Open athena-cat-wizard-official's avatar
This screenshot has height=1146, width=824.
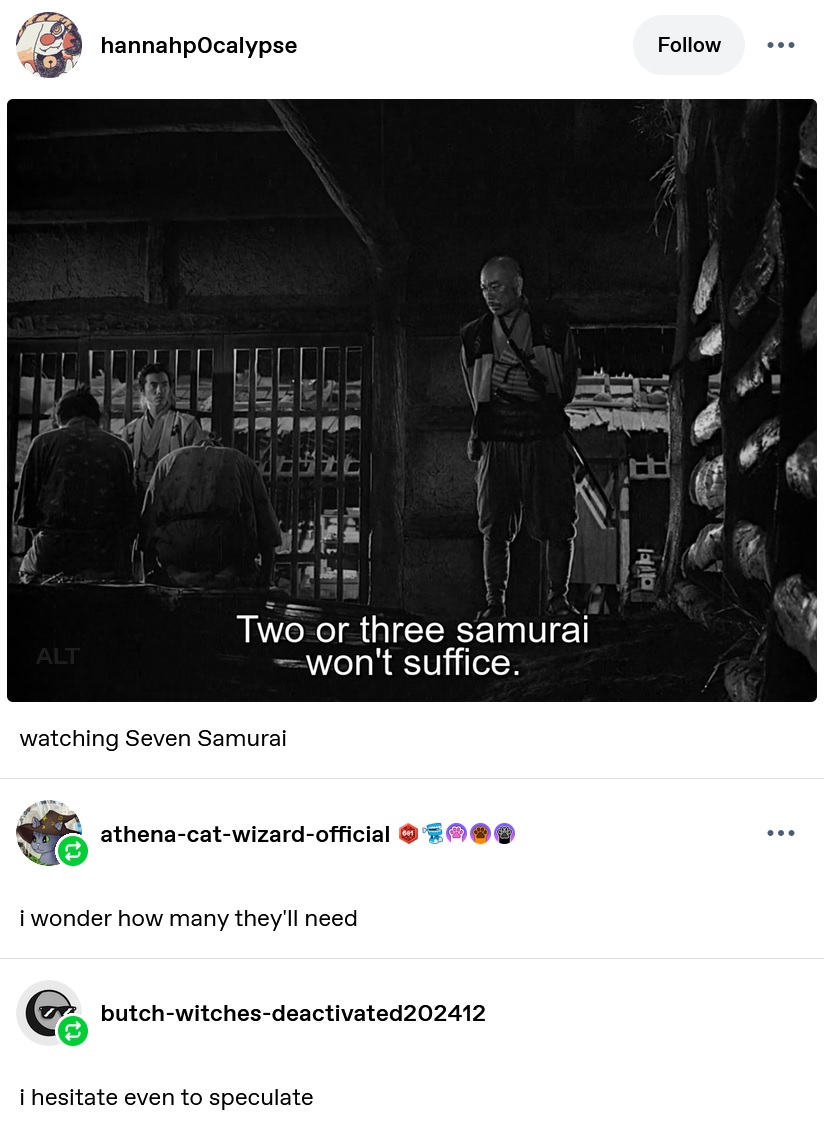(49, 833)
